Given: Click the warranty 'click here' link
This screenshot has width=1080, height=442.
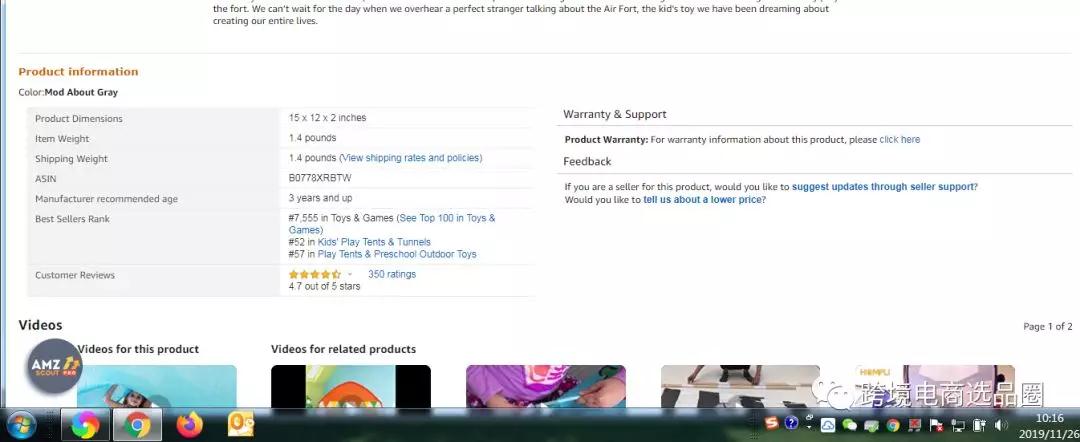Looking at the screenshot, I should [899, 140].
